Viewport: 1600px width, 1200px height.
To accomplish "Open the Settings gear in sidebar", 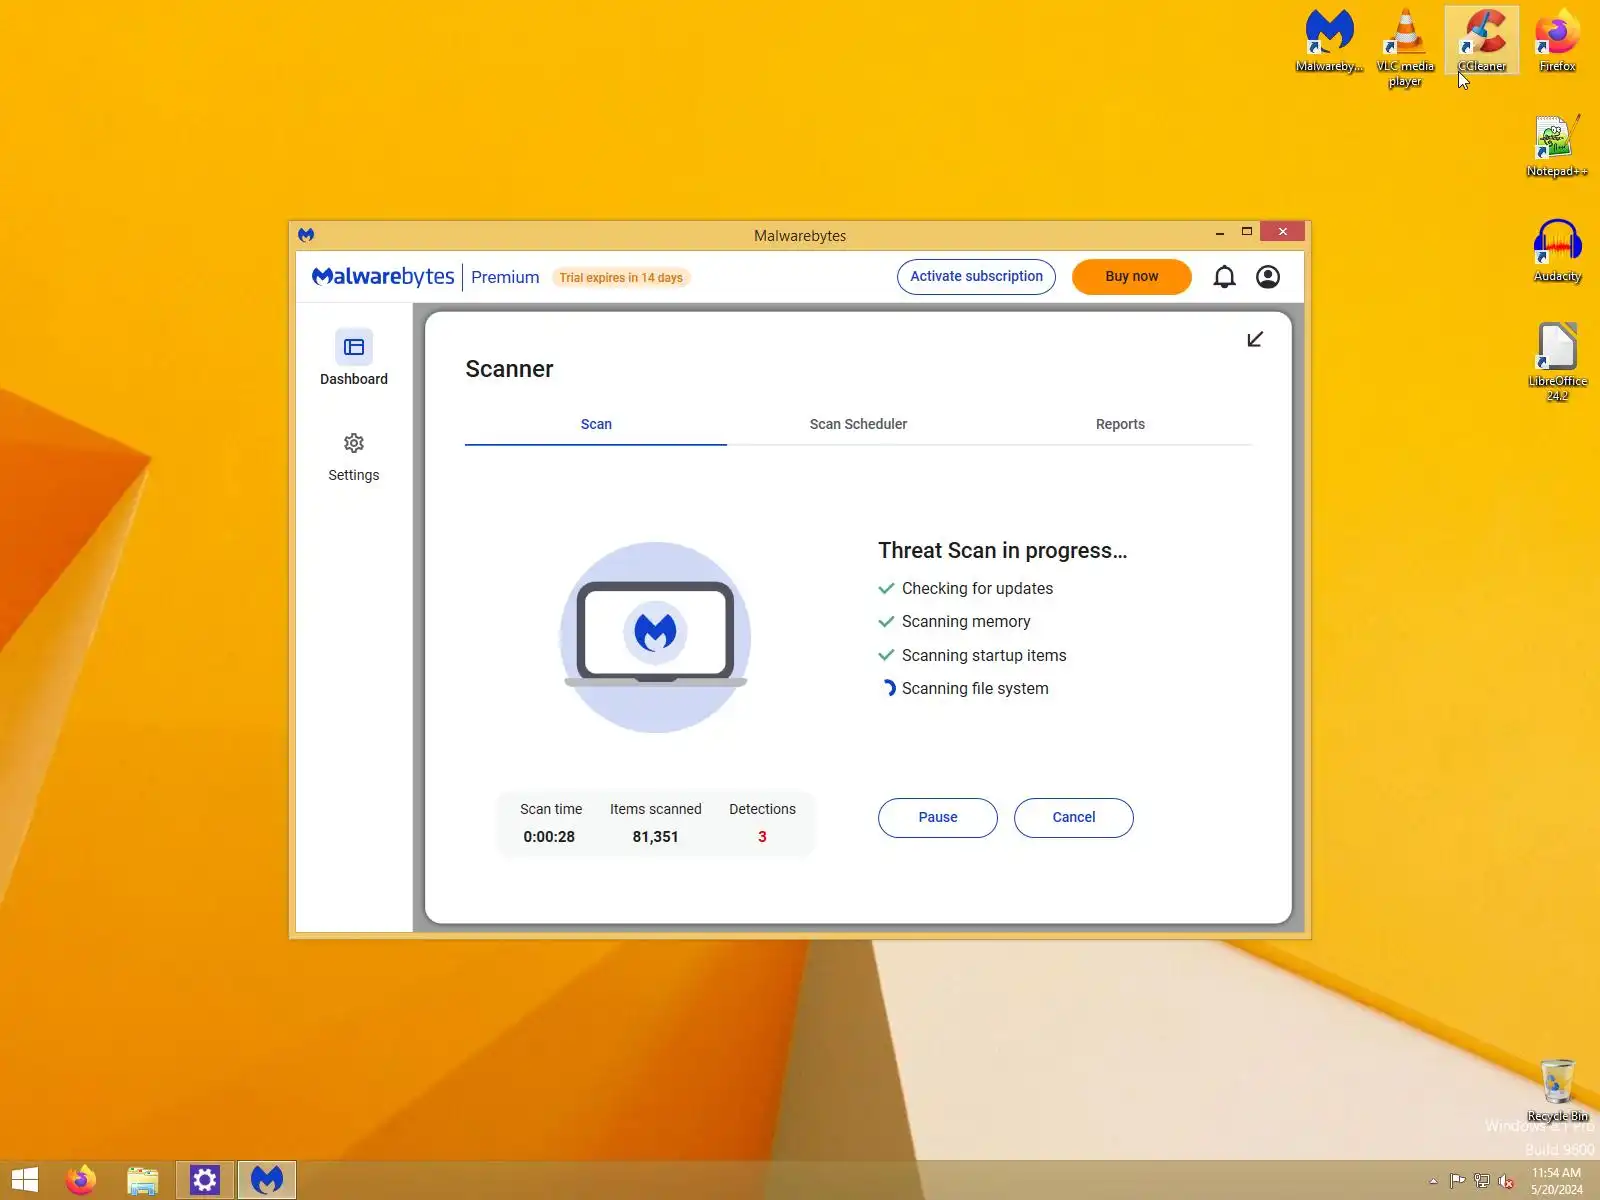I will [x=354, y=443].
